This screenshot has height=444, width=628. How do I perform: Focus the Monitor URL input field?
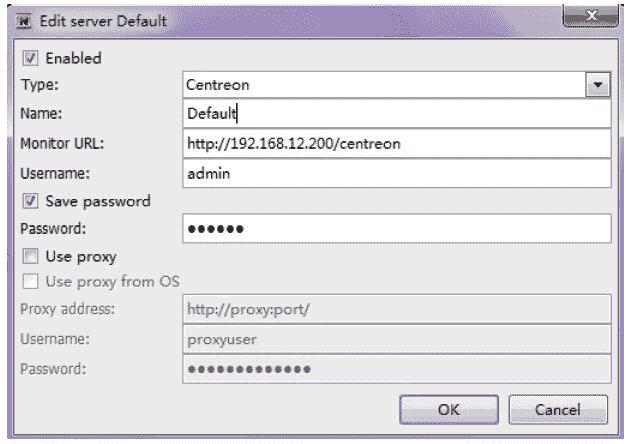396,144
